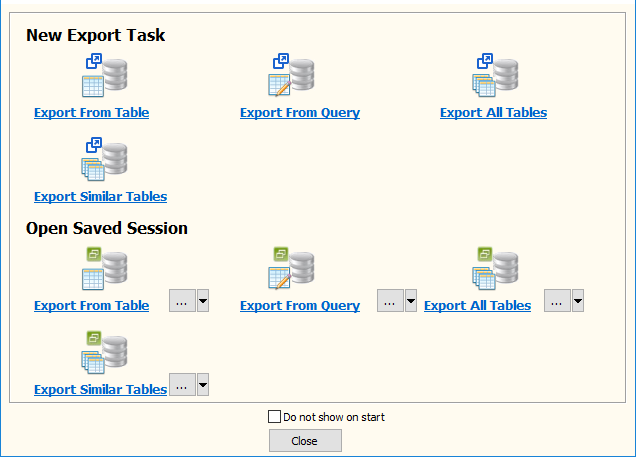Open Export All Tables link in New Export Task
636x457 pixels.
tap(494, 112)
